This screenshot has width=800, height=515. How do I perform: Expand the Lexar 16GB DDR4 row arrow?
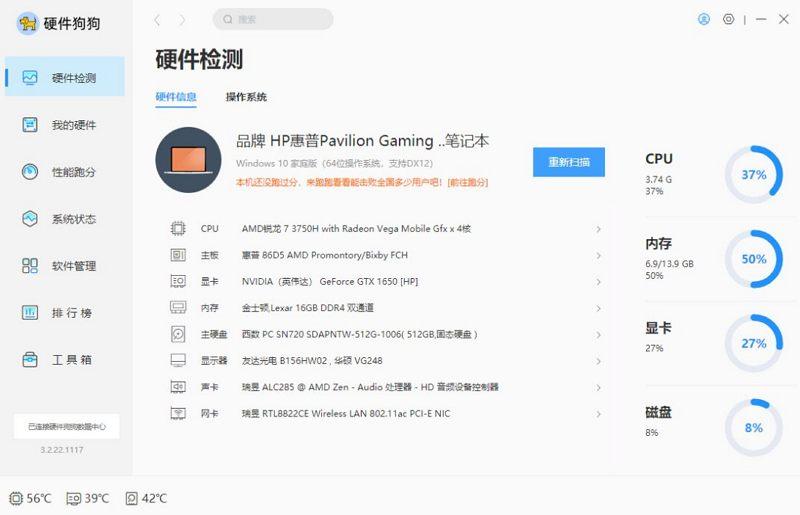click(598, 308)
